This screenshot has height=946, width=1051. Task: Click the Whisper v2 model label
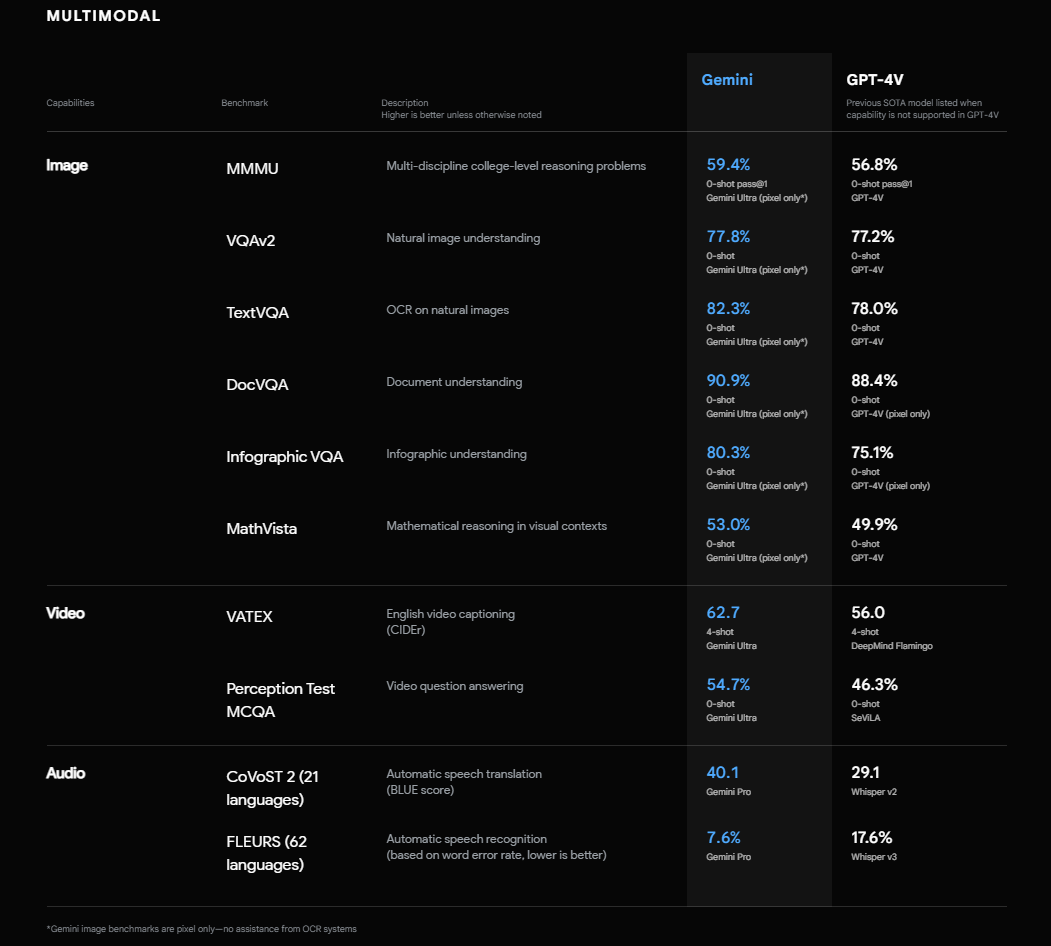point(874,792)
